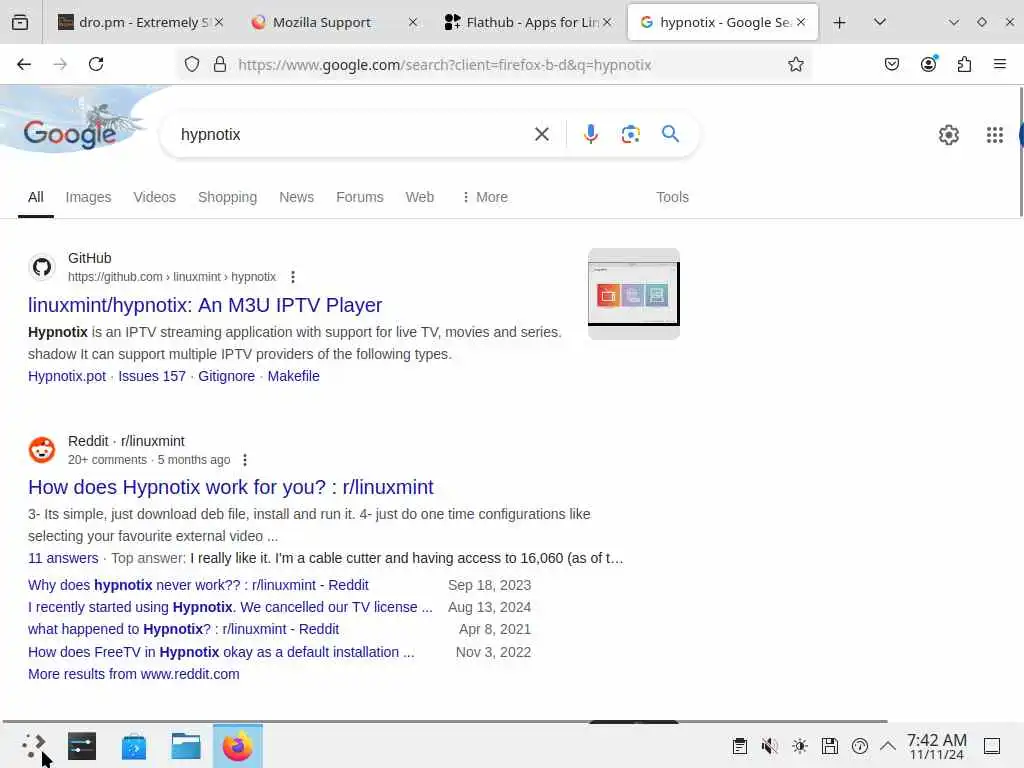Viewport: 1024px width, 768px height.
Task: Select the News search filter
Action: pyautogui.click(x=296, y=197)
